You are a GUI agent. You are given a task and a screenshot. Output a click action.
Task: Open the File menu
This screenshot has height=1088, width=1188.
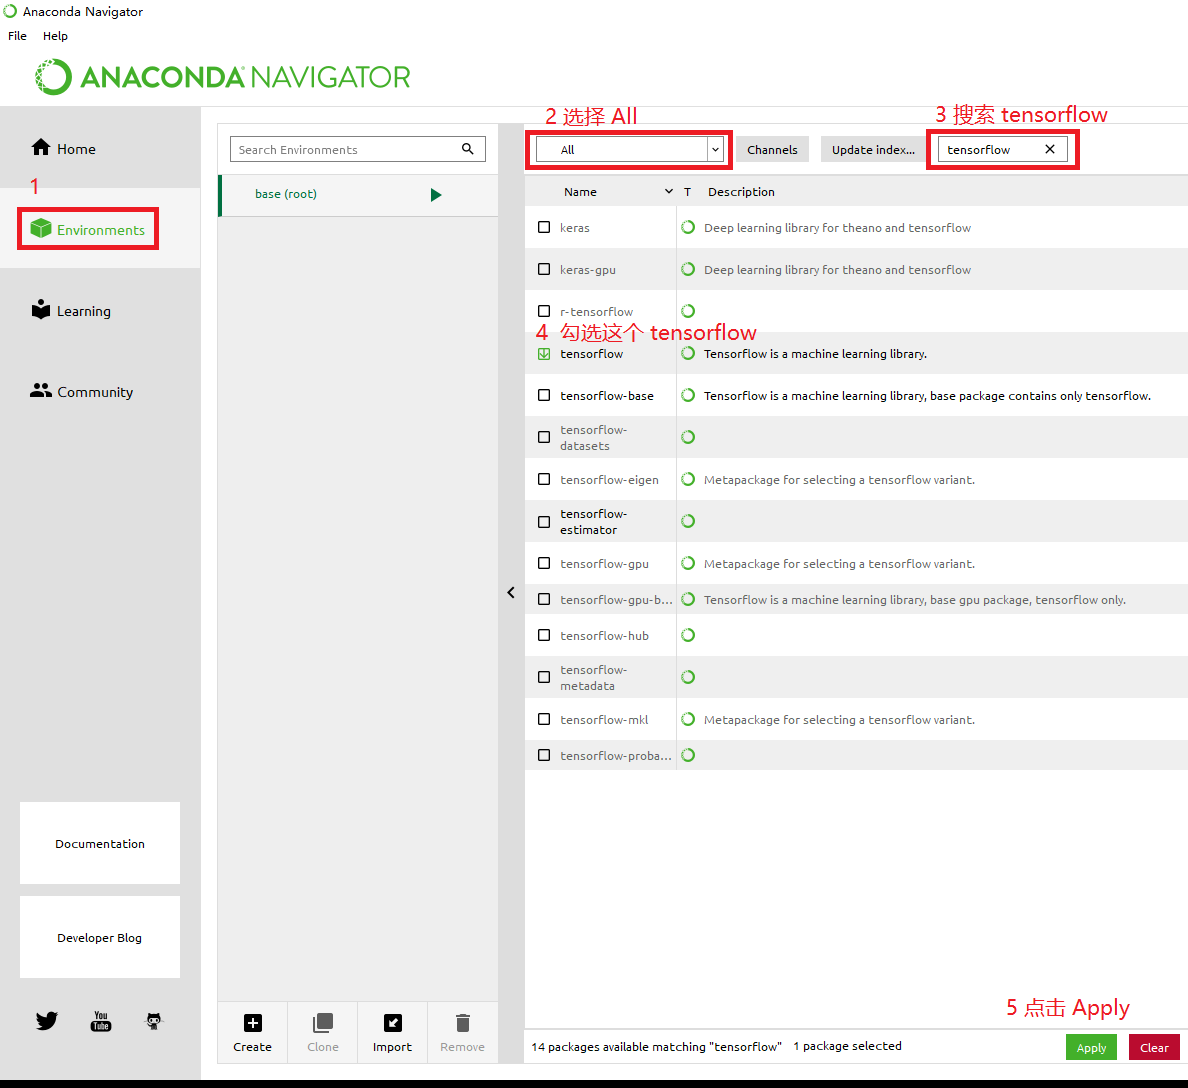pyautogui.click(x=16, y=35)
